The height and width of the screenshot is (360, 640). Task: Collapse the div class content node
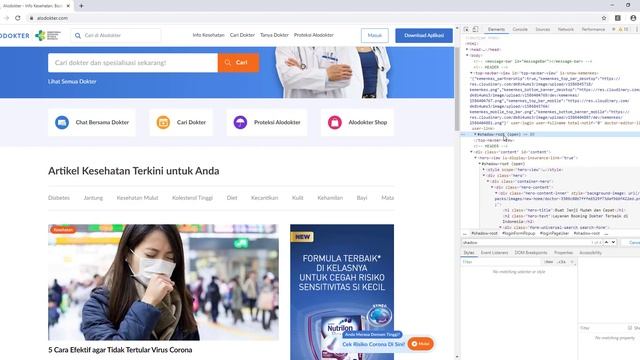(471, 152)
